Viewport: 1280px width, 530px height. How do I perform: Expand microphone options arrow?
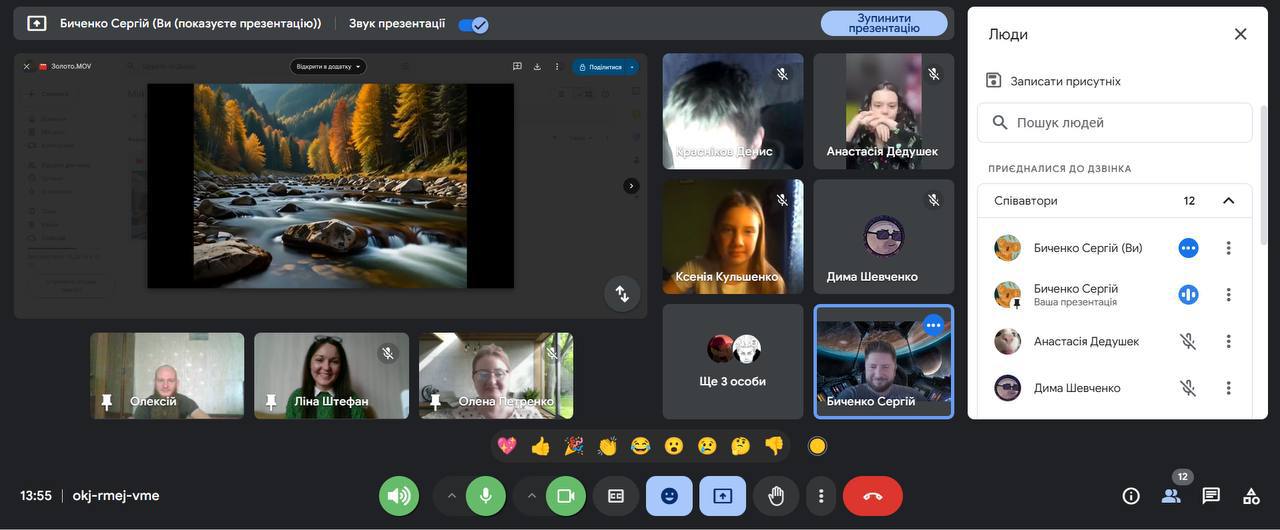[x=451, y=496]
